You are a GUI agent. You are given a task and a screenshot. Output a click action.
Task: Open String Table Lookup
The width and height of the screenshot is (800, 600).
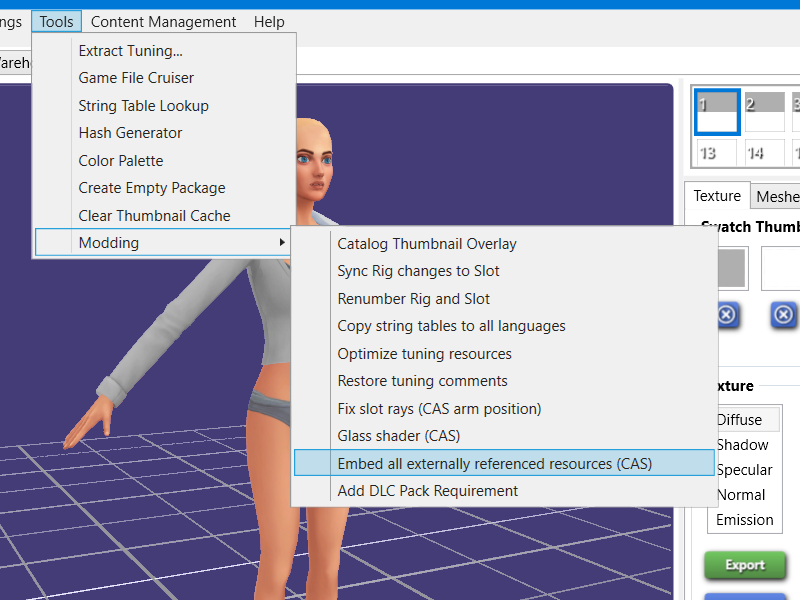coord(165,106)
